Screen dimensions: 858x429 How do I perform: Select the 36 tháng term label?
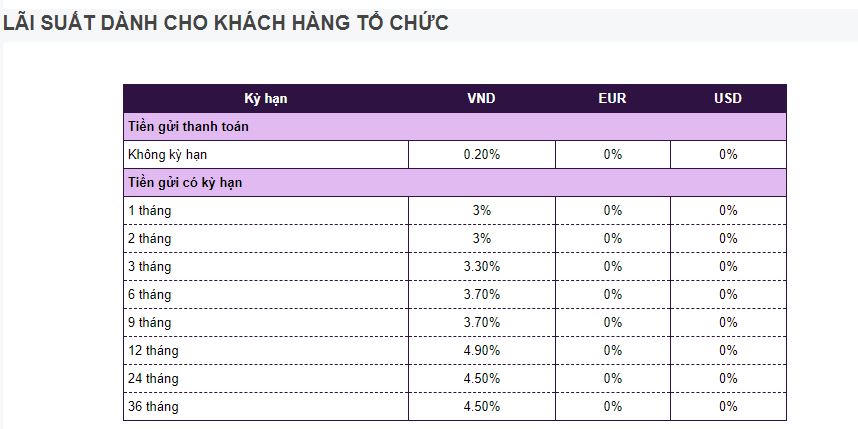(x=153, y=407)
